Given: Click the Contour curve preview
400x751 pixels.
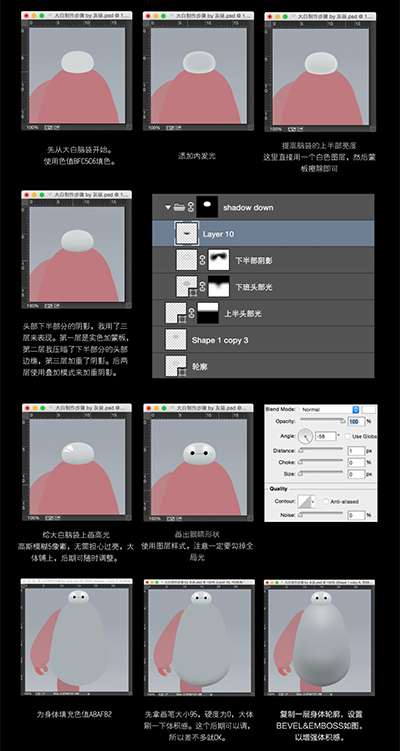Looking at the screenshot, I should pos(304,501).
